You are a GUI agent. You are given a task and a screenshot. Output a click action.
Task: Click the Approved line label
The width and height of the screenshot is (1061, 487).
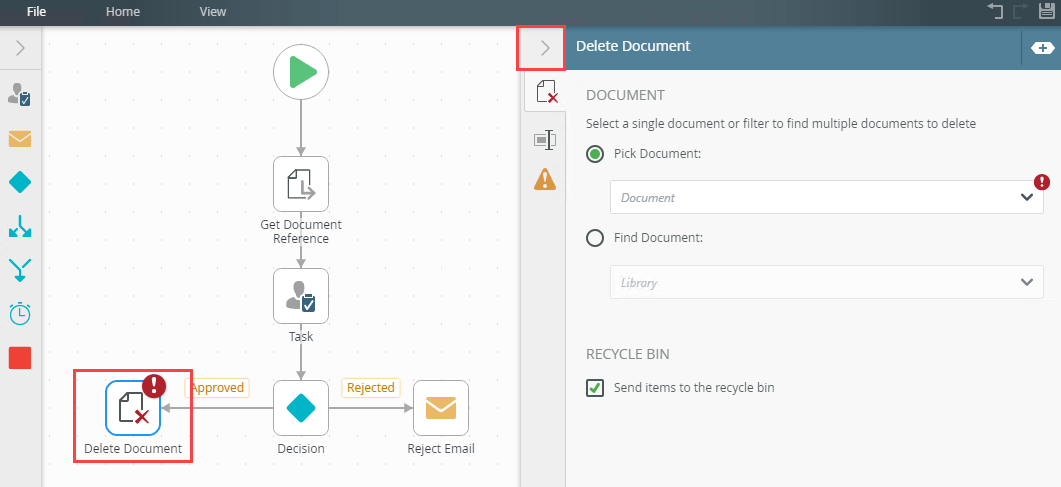[x=217, y=388]
